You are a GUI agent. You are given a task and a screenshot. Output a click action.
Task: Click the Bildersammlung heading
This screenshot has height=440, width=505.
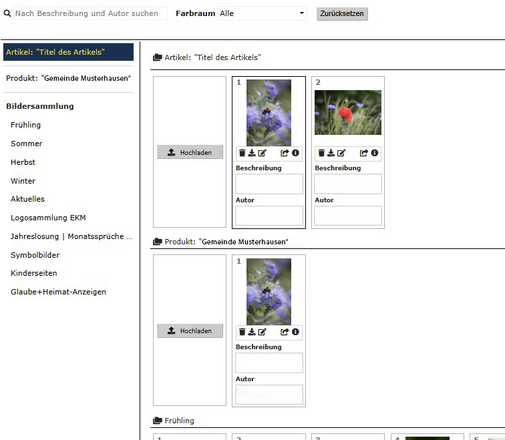pos(40,106)
